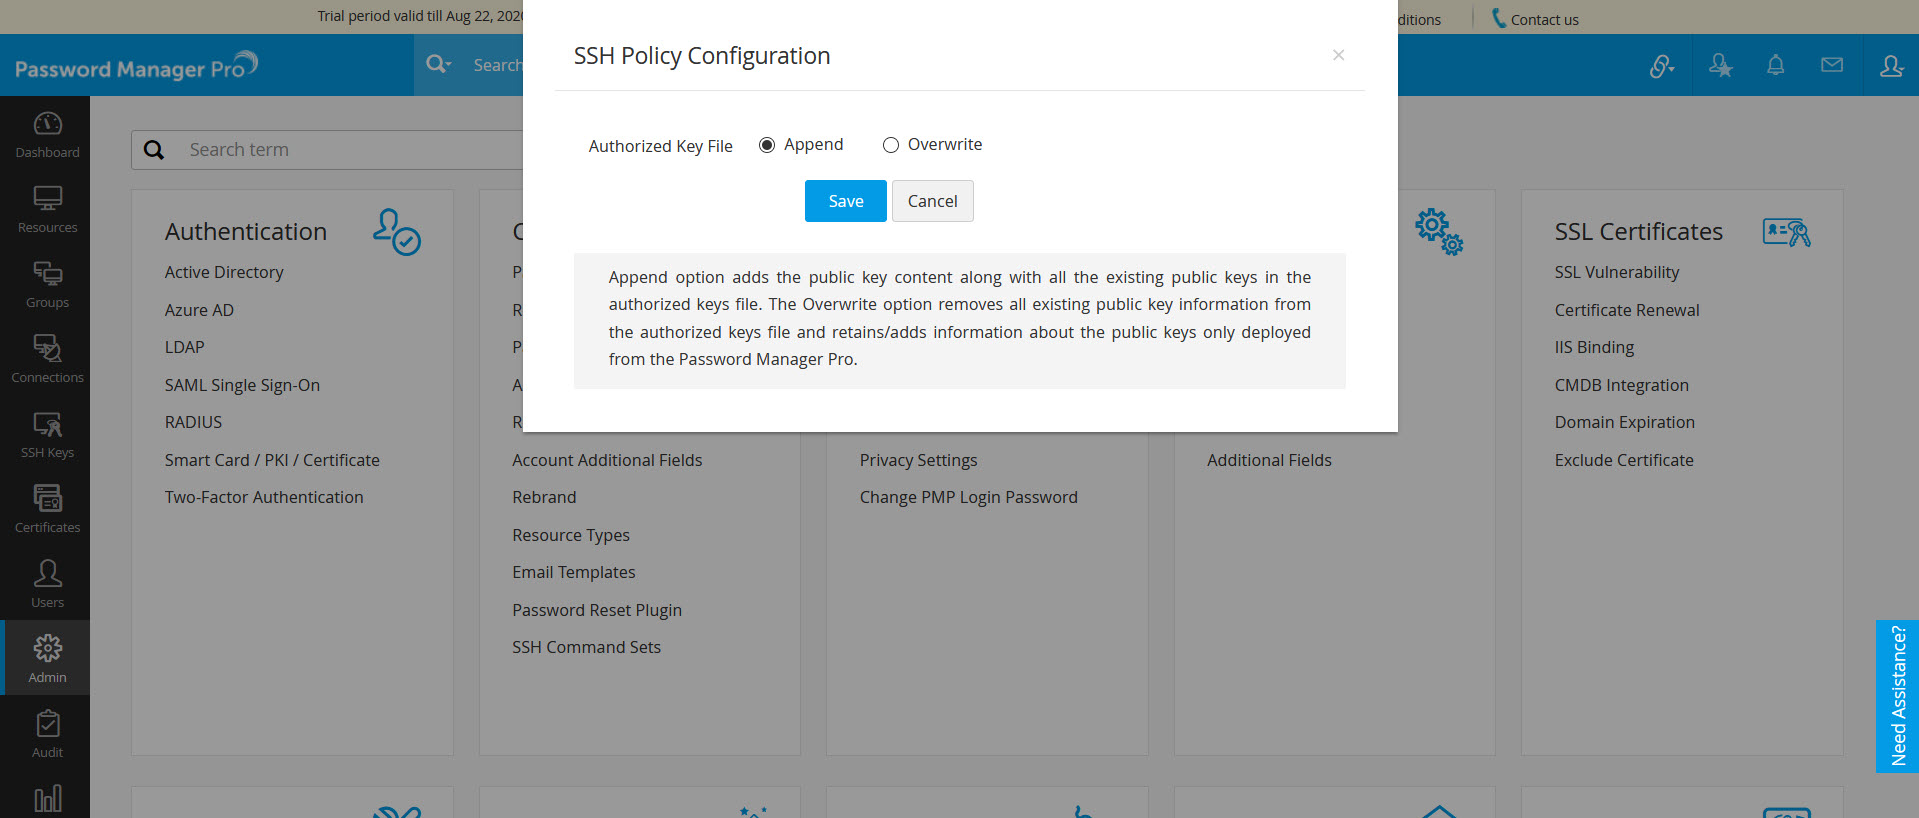Expand the top search options dropdown

point(439,65)
